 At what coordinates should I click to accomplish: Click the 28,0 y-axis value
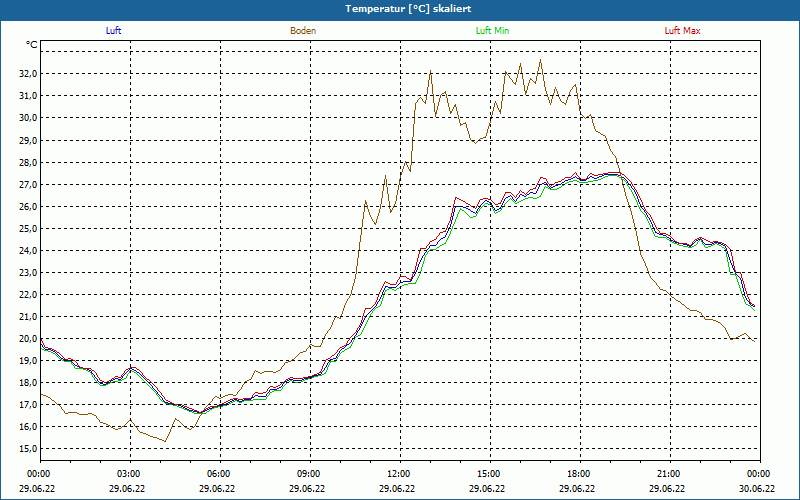click(28, 162)
